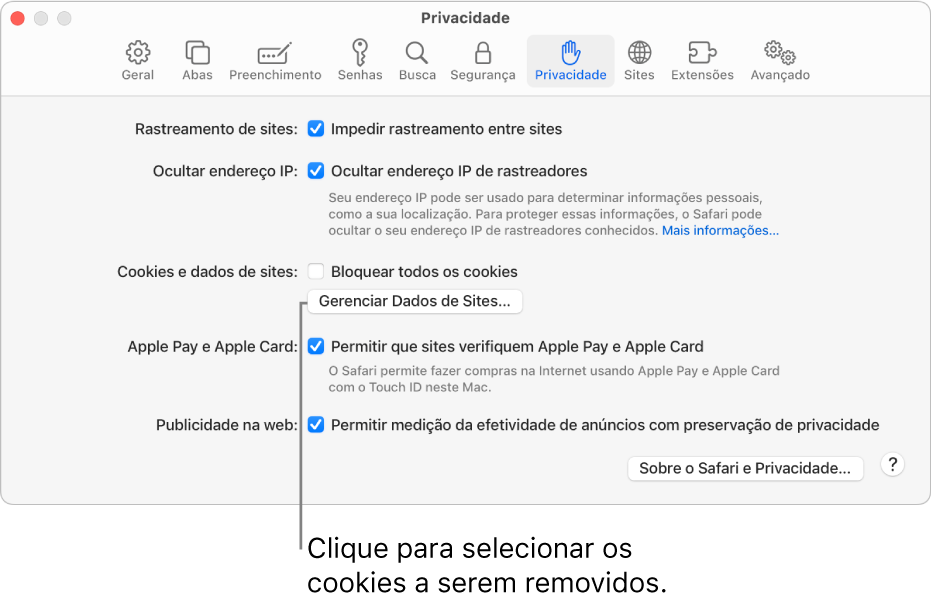Click the question mark help button
This screenshot has height=604, width=931.
coord(892,464)
